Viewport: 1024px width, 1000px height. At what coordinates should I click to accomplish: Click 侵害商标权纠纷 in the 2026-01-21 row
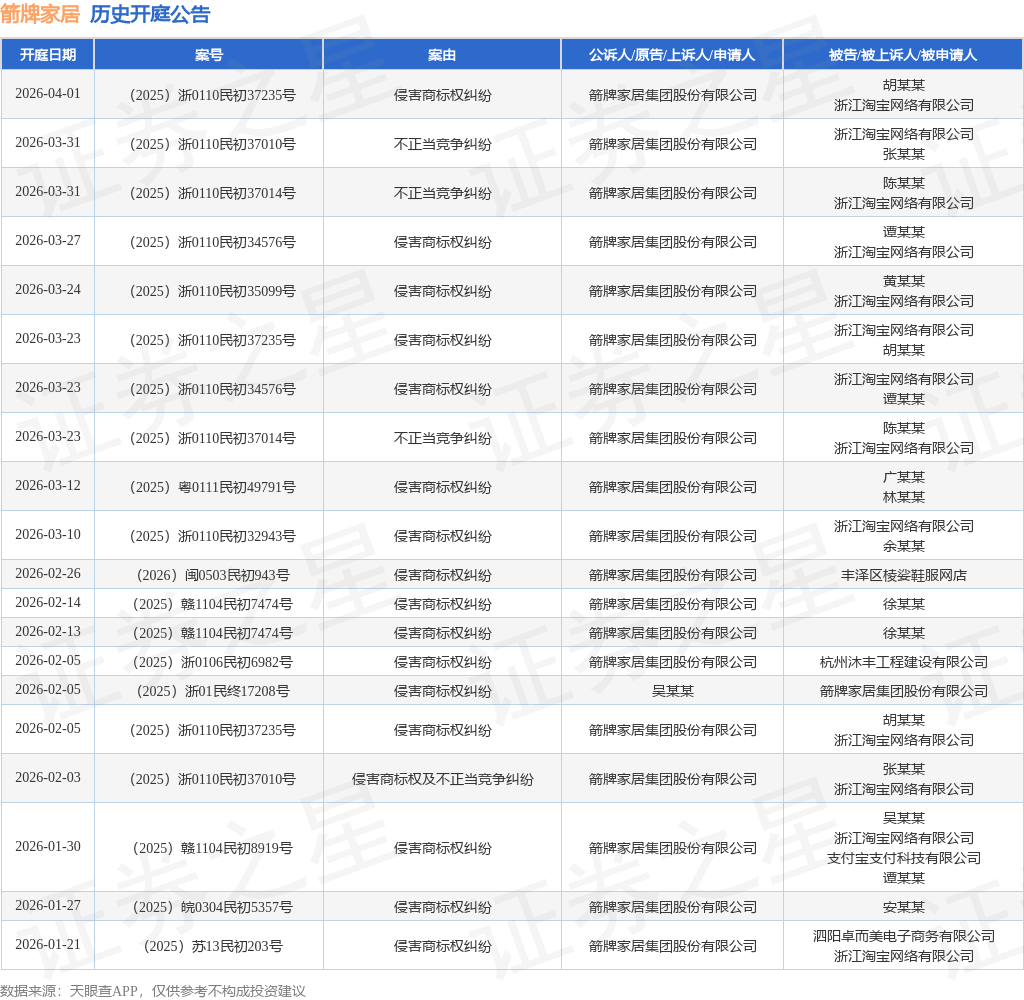442,946
